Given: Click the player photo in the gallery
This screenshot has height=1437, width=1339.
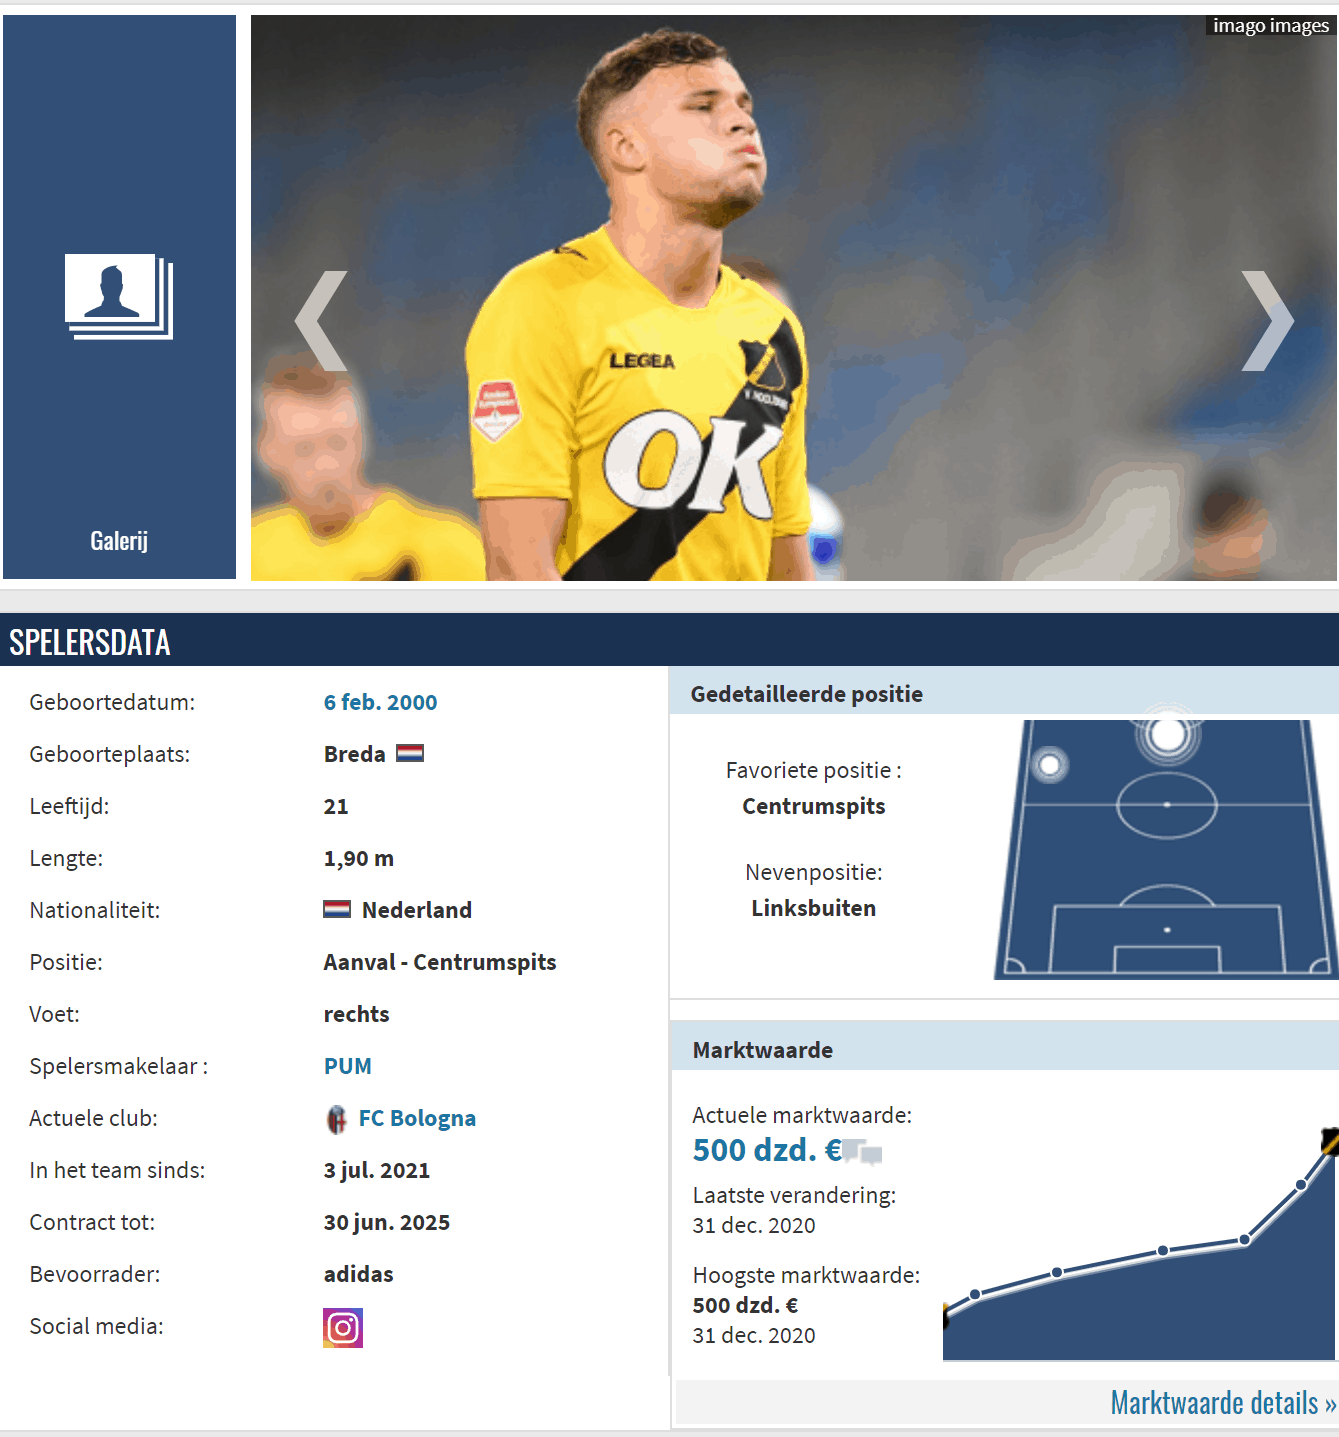Looking at the screenshot, I should pyautogui.click(x=794, y=298).
